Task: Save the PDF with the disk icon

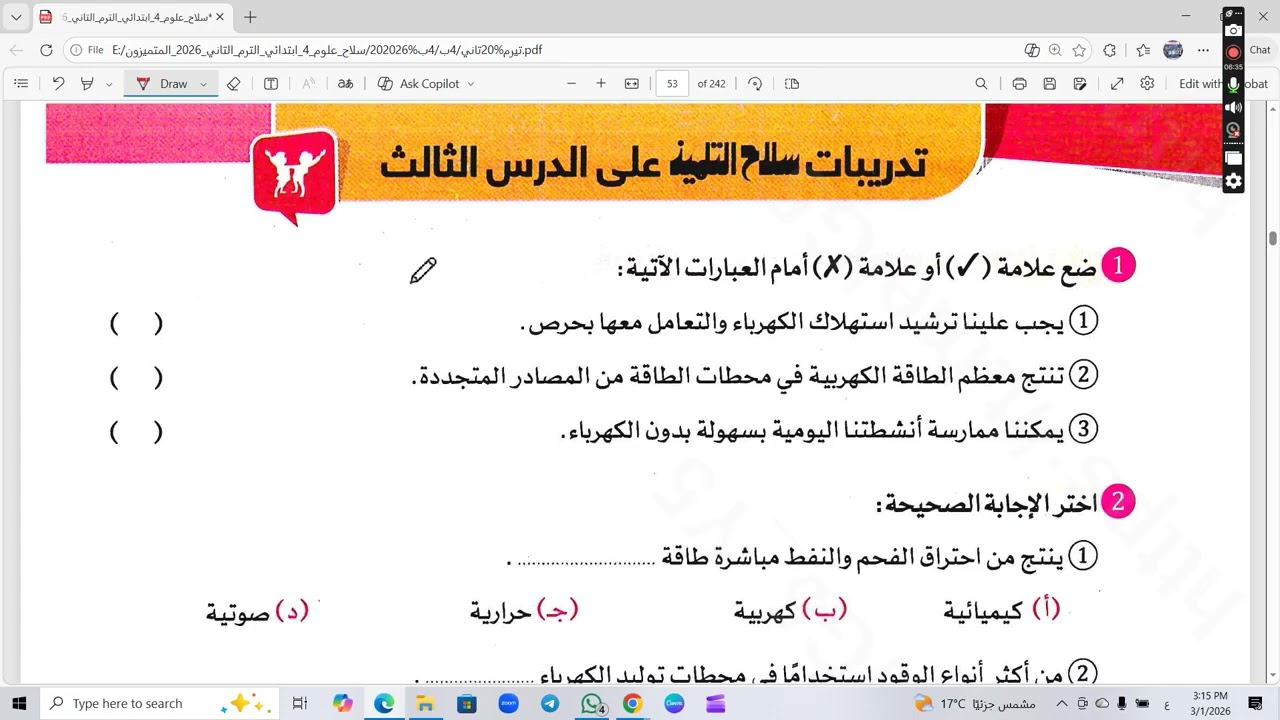Action: tap(1049, 84)
